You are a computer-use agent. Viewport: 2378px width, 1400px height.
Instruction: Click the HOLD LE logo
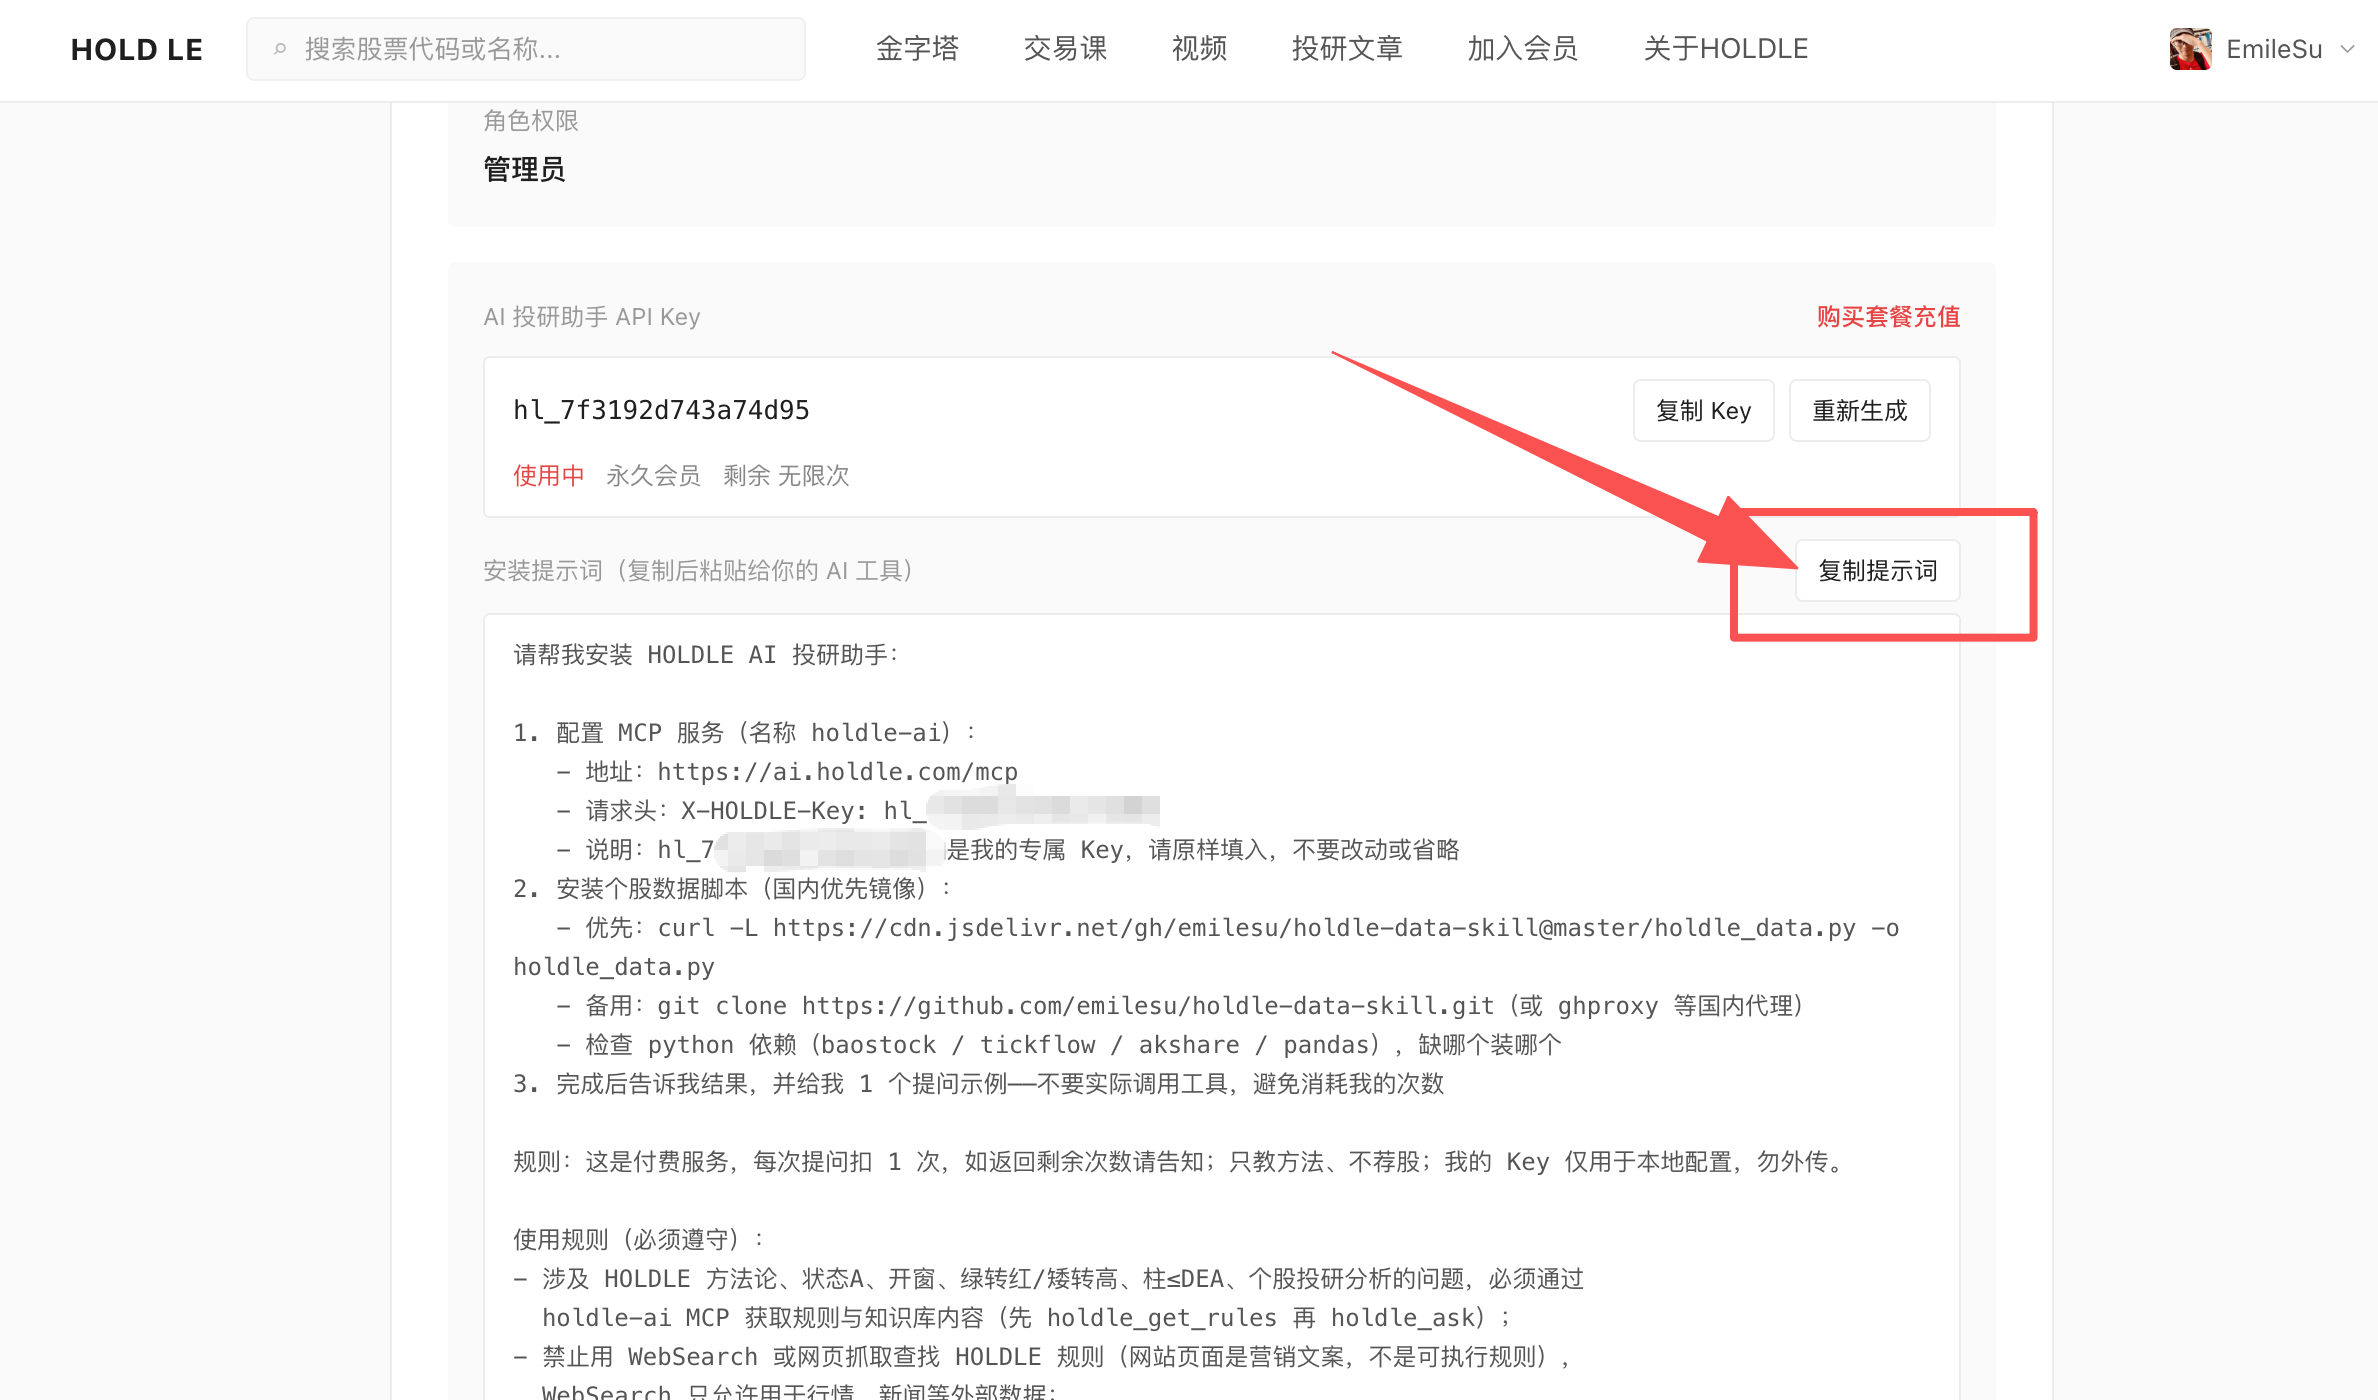pyautogui.click(x=137, y=49)
